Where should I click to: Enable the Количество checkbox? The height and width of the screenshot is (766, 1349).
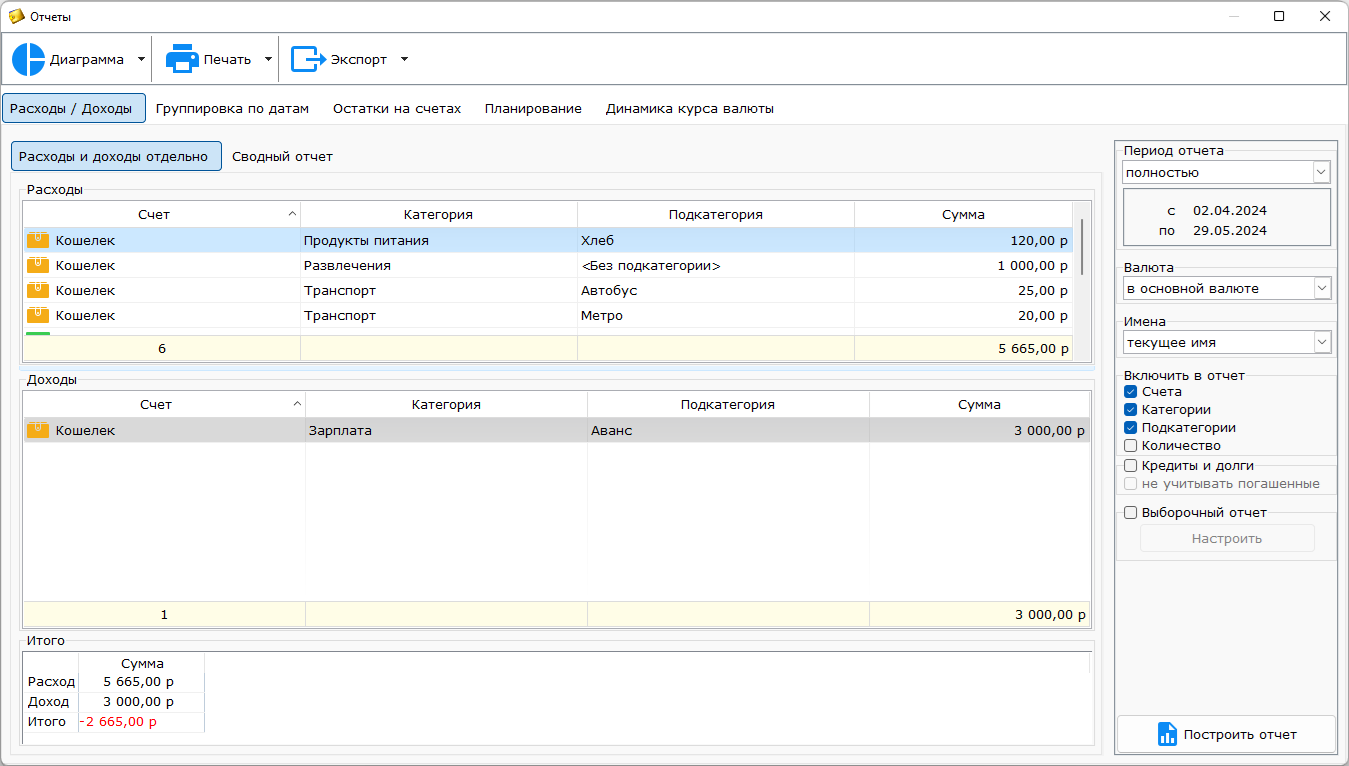pos(1131,446)
